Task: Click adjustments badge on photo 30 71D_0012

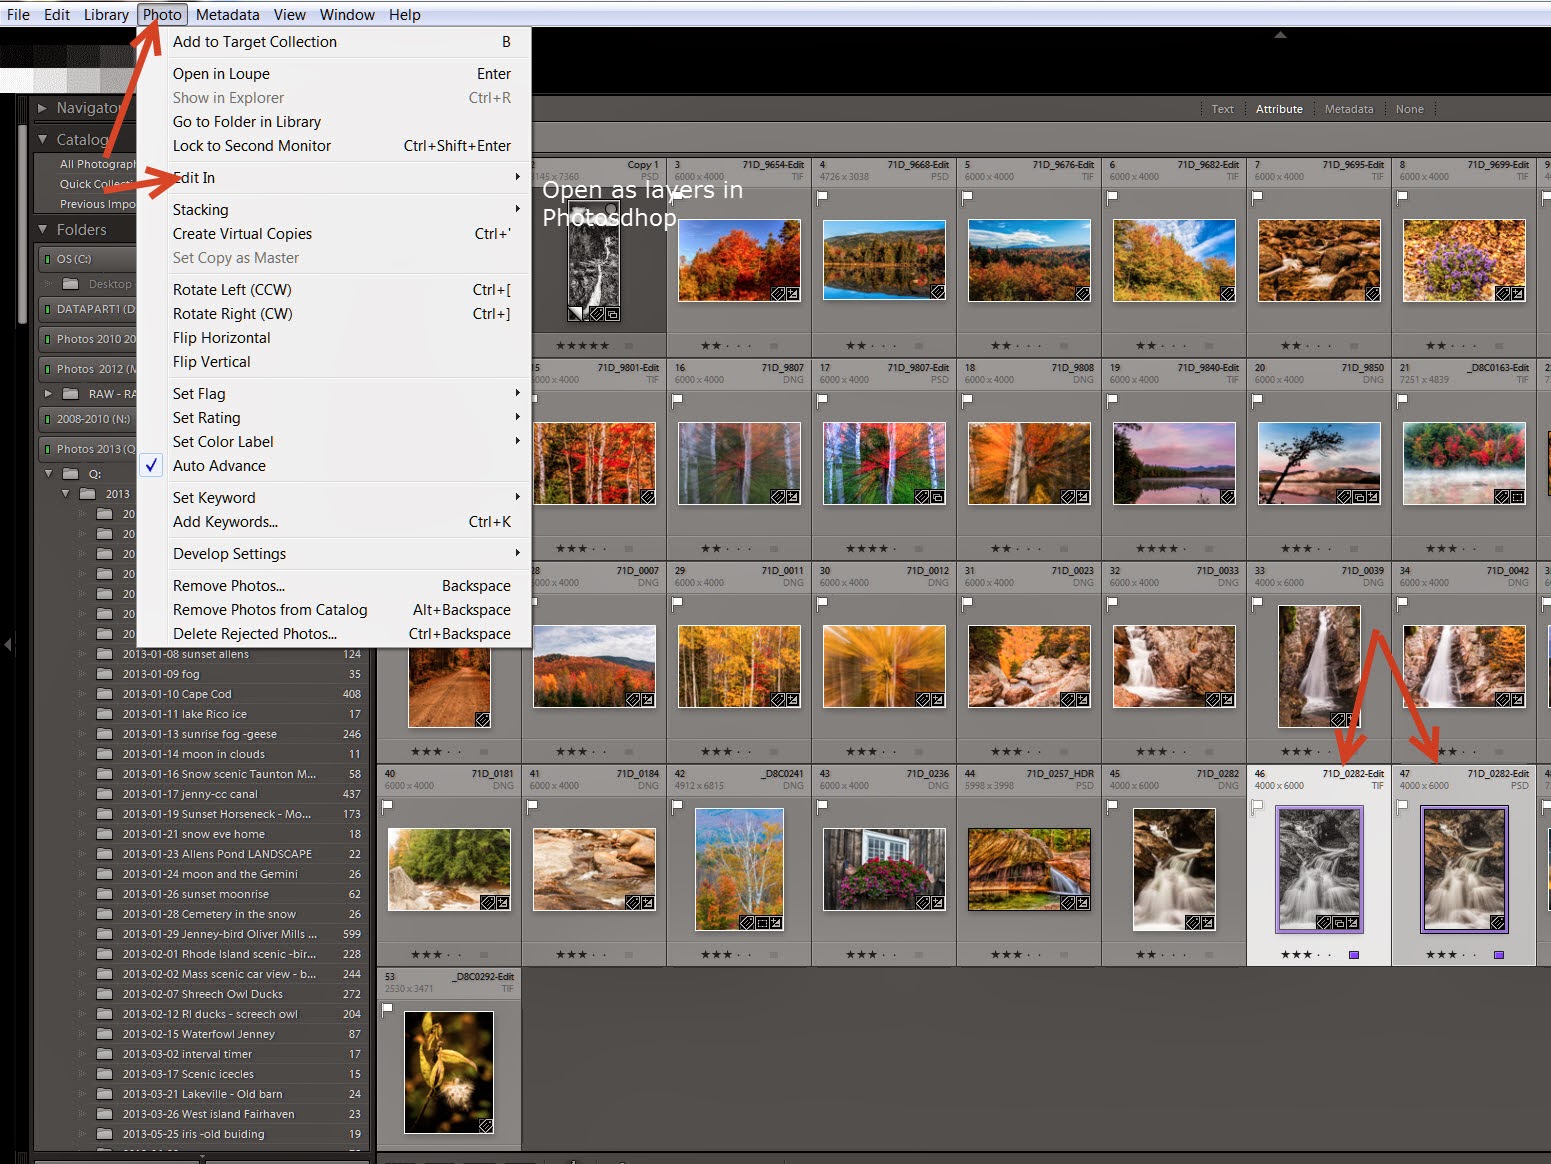Action: pos(938,699)
